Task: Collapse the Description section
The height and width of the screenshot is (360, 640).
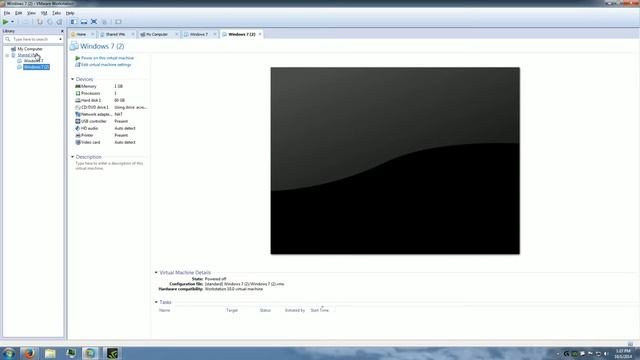Action: coord(73,157)
